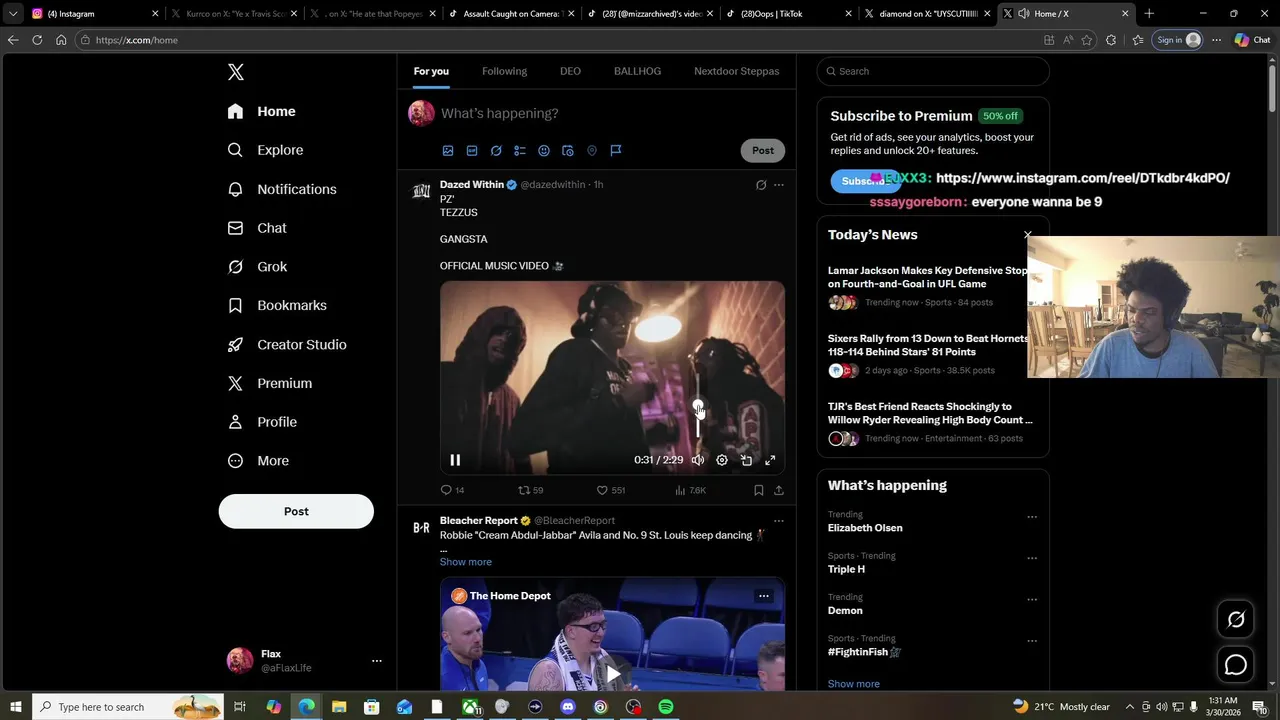1280x720 pixels.
Task: Toggle picture-in-picture on video
Action: [746, 460]
